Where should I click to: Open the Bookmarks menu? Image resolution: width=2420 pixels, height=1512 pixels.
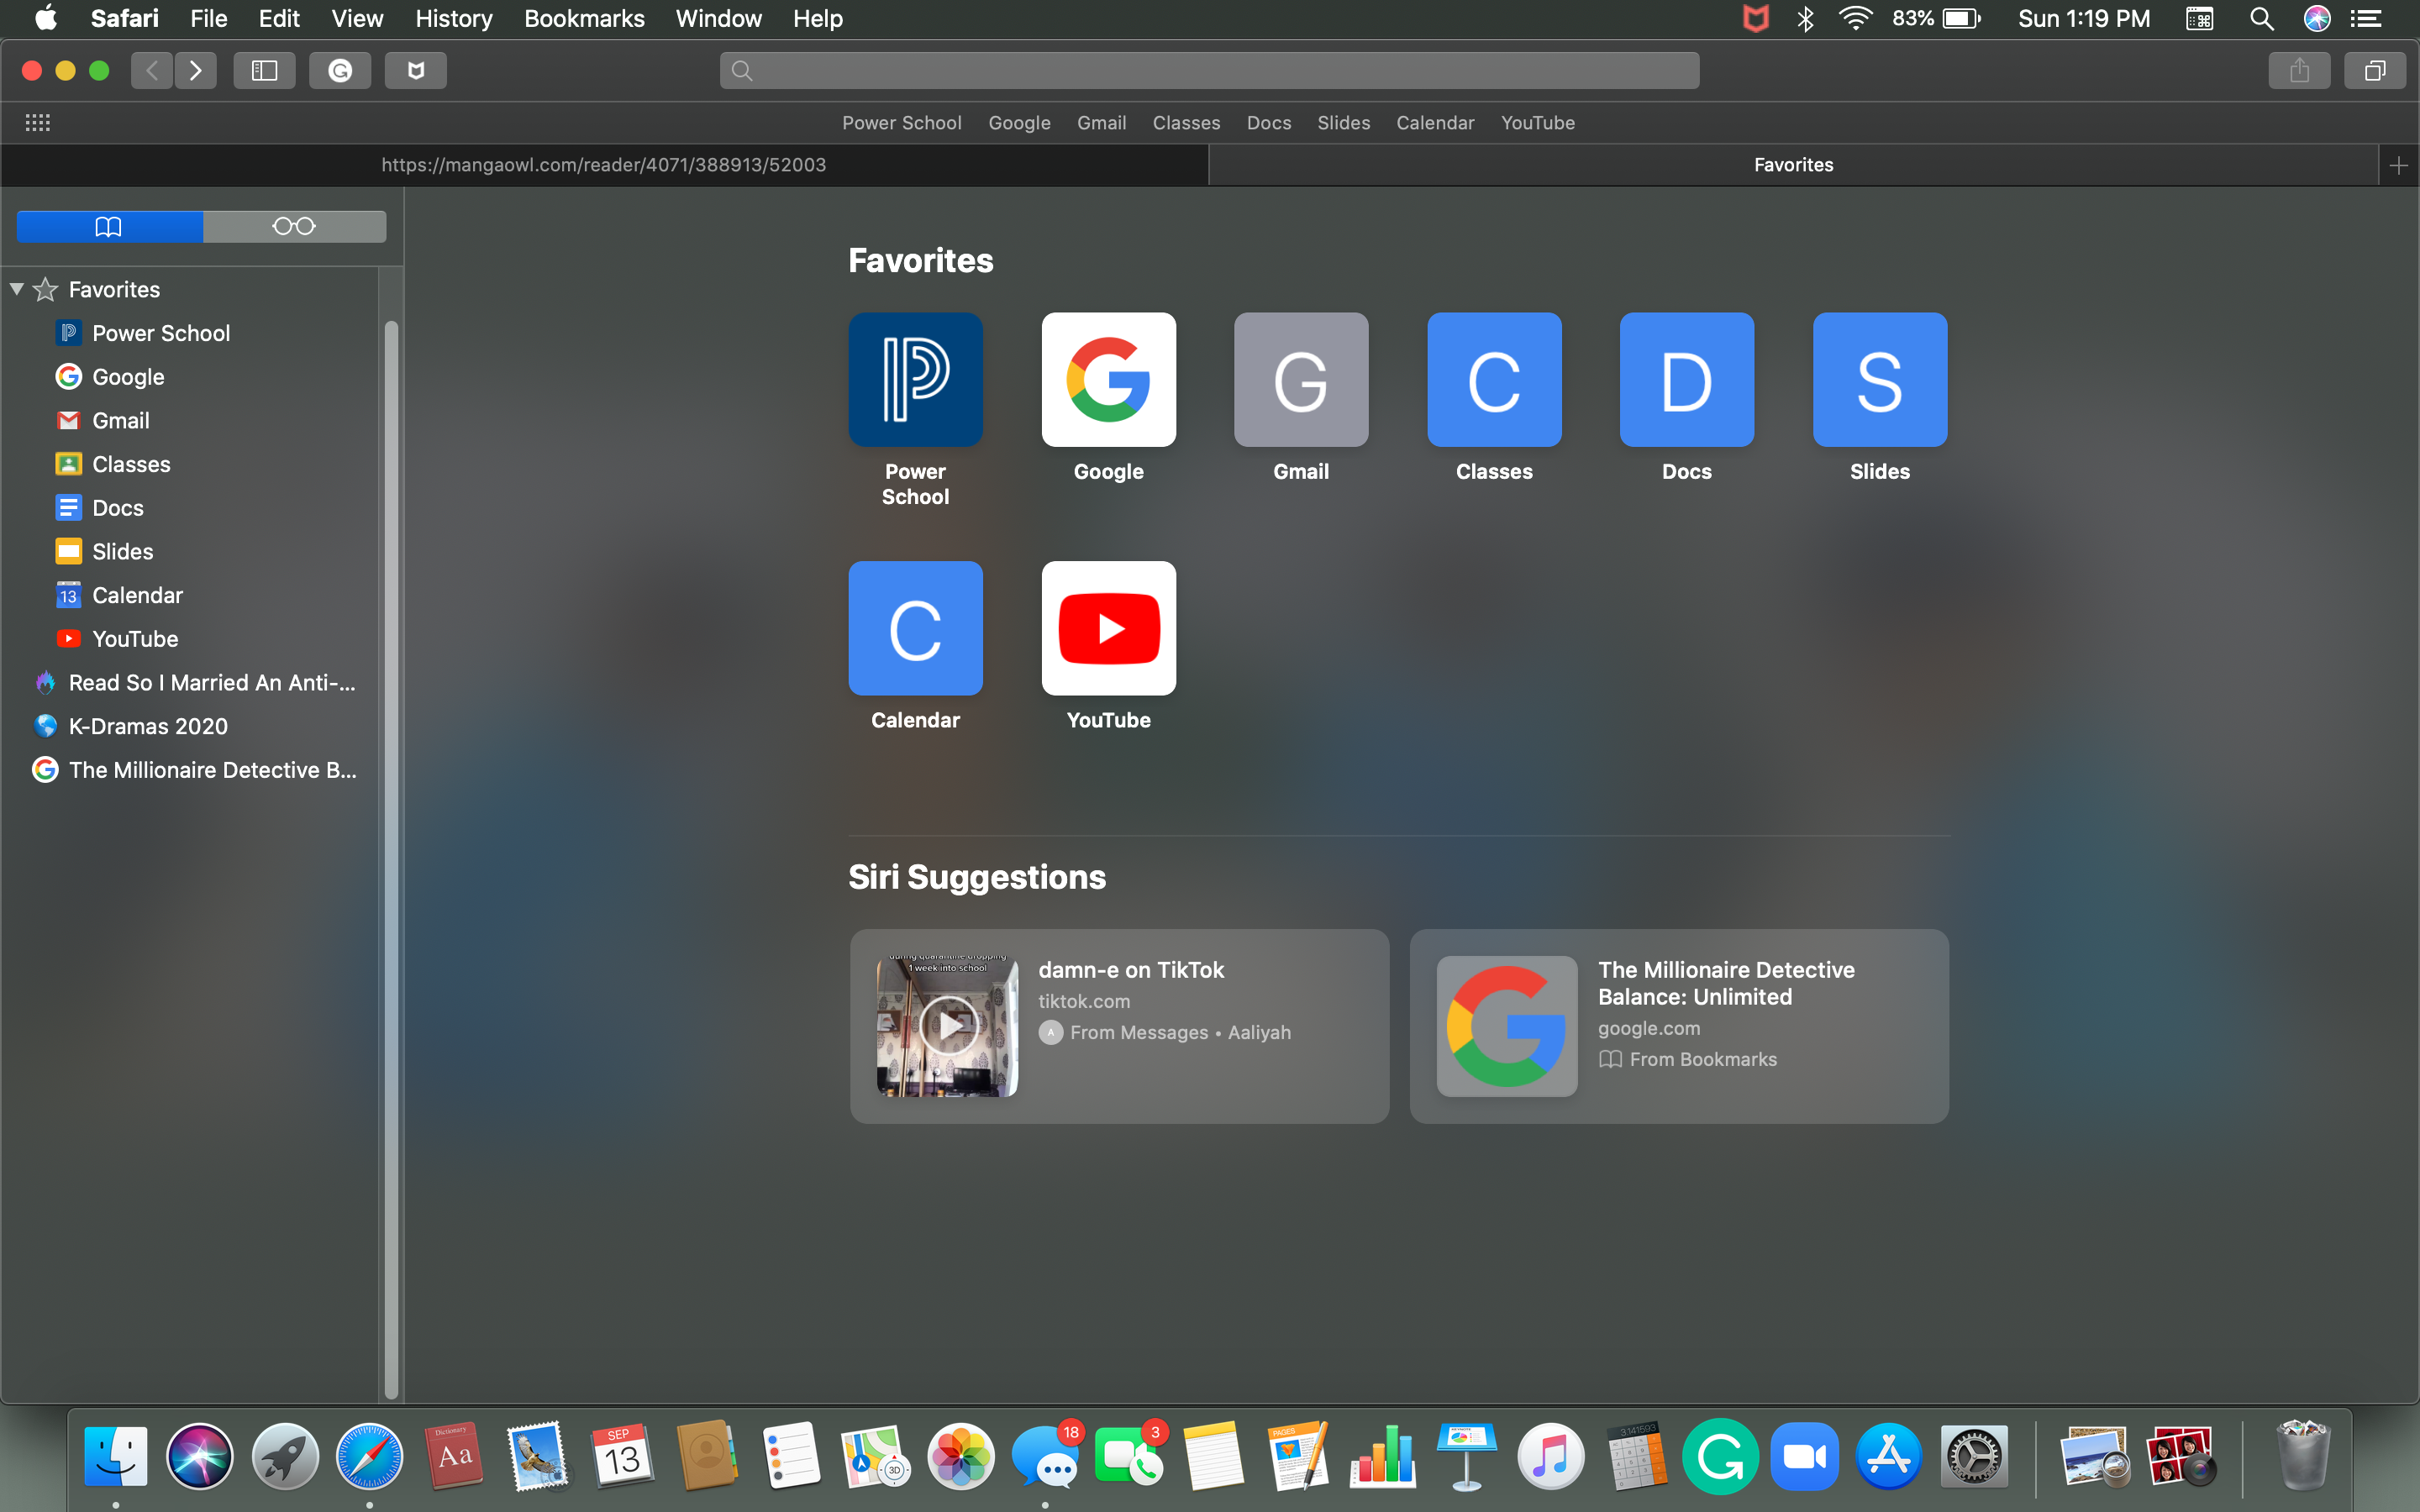click(x=584, y=18)
